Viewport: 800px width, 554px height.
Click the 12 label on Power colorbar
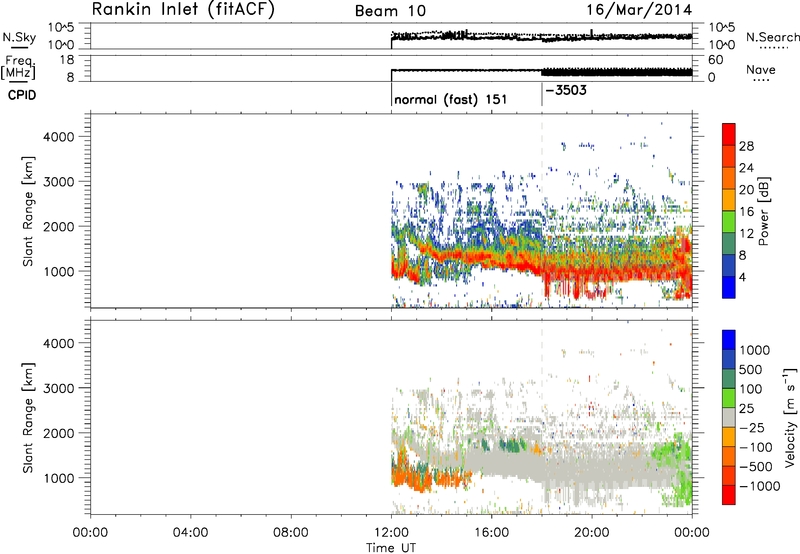tap(746, 234)
